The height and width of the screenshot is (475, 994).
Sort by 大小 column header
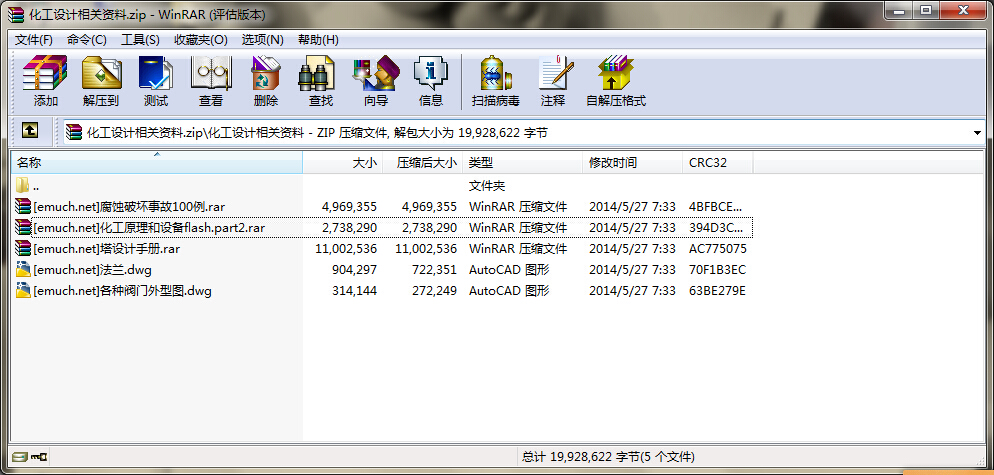tap(342, 163)
